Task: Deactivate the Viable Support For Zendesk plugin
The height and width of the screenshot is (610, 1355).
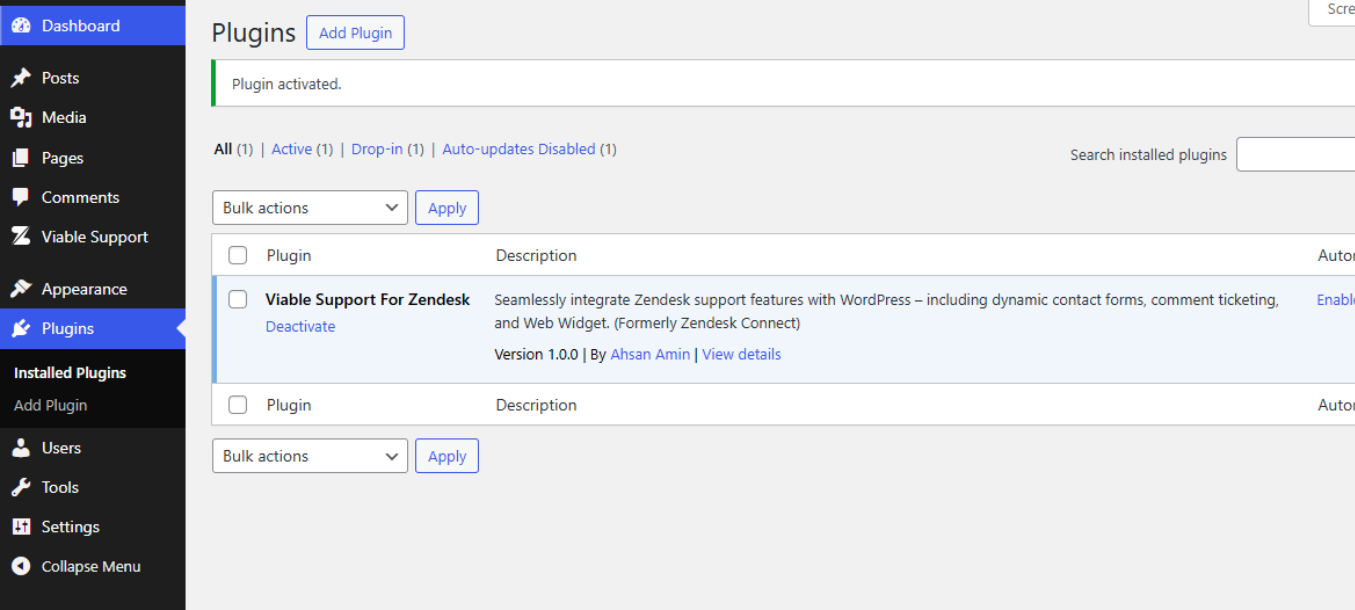Action: (x=300, y=327)
